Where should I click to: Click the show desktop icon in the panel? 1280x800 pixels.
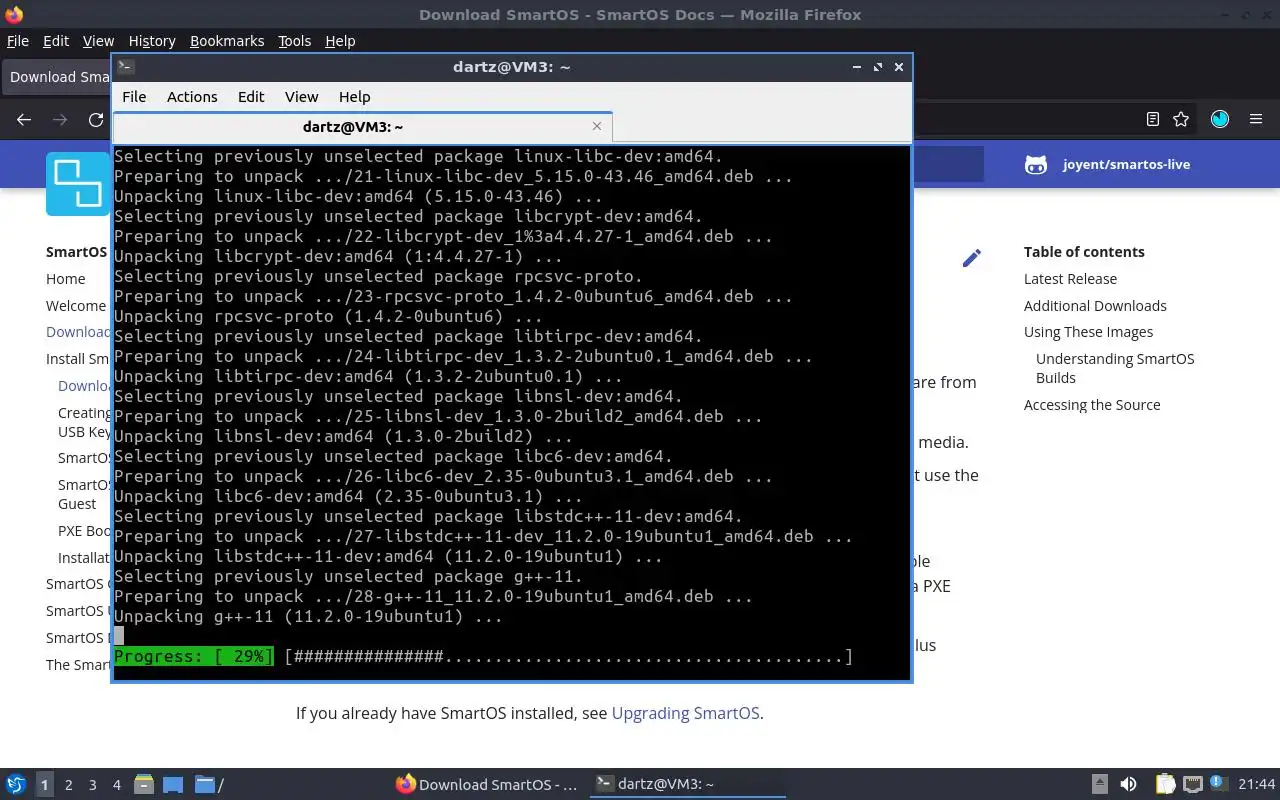pos(173,784)
